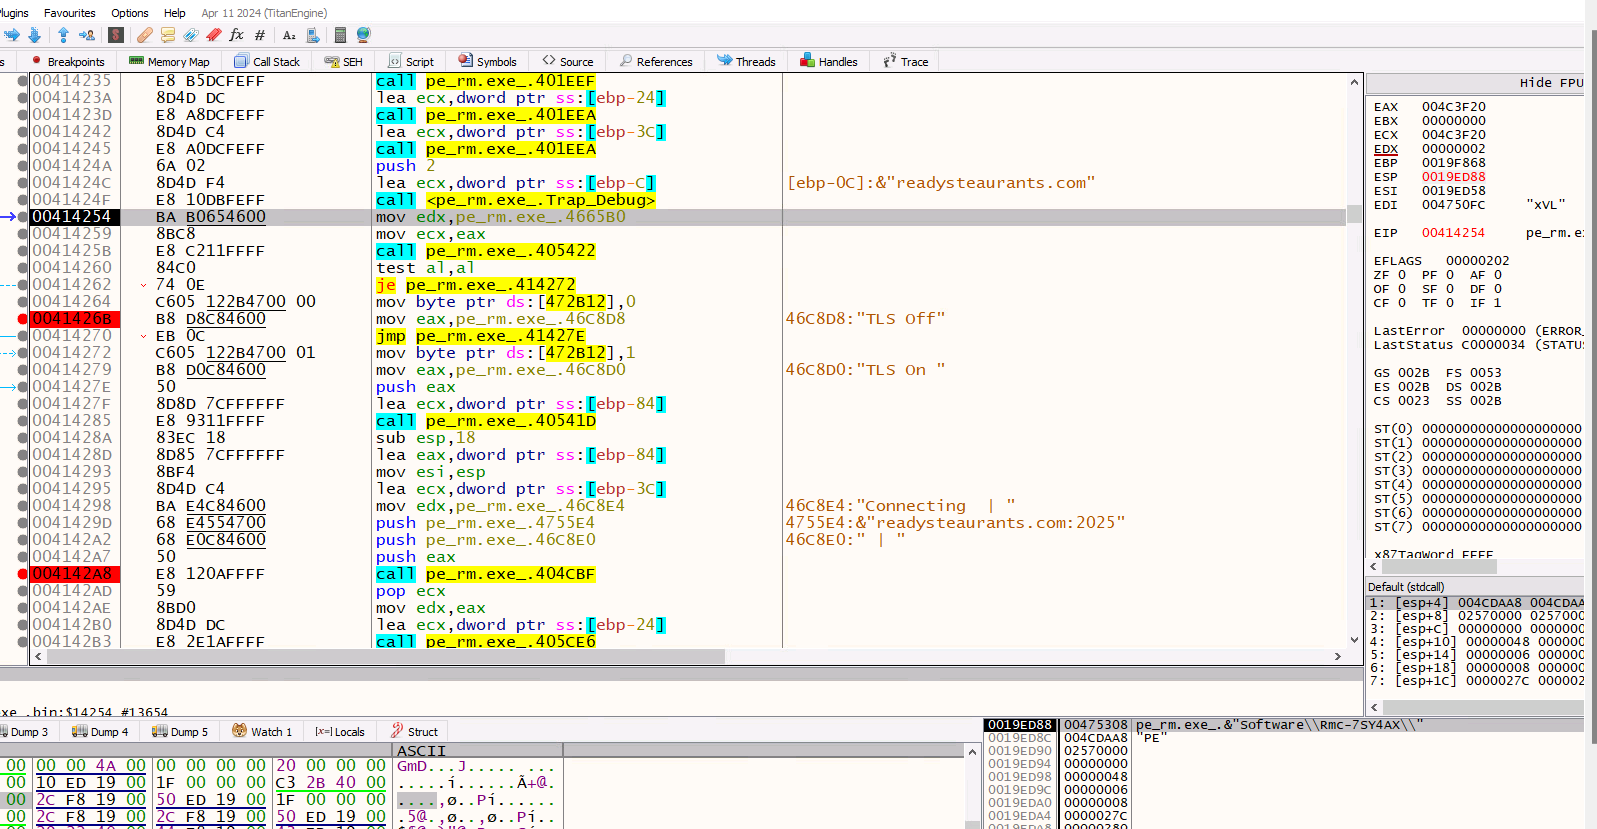Switch to the Script tab

coord(411,62)
